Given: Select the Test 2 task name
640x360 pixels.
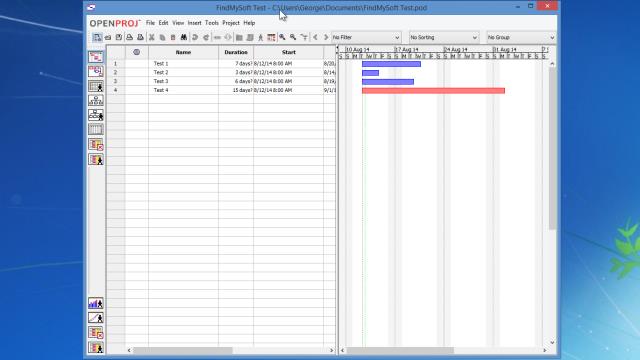Looking at the screenshot, I should click(x=161, y=73).
